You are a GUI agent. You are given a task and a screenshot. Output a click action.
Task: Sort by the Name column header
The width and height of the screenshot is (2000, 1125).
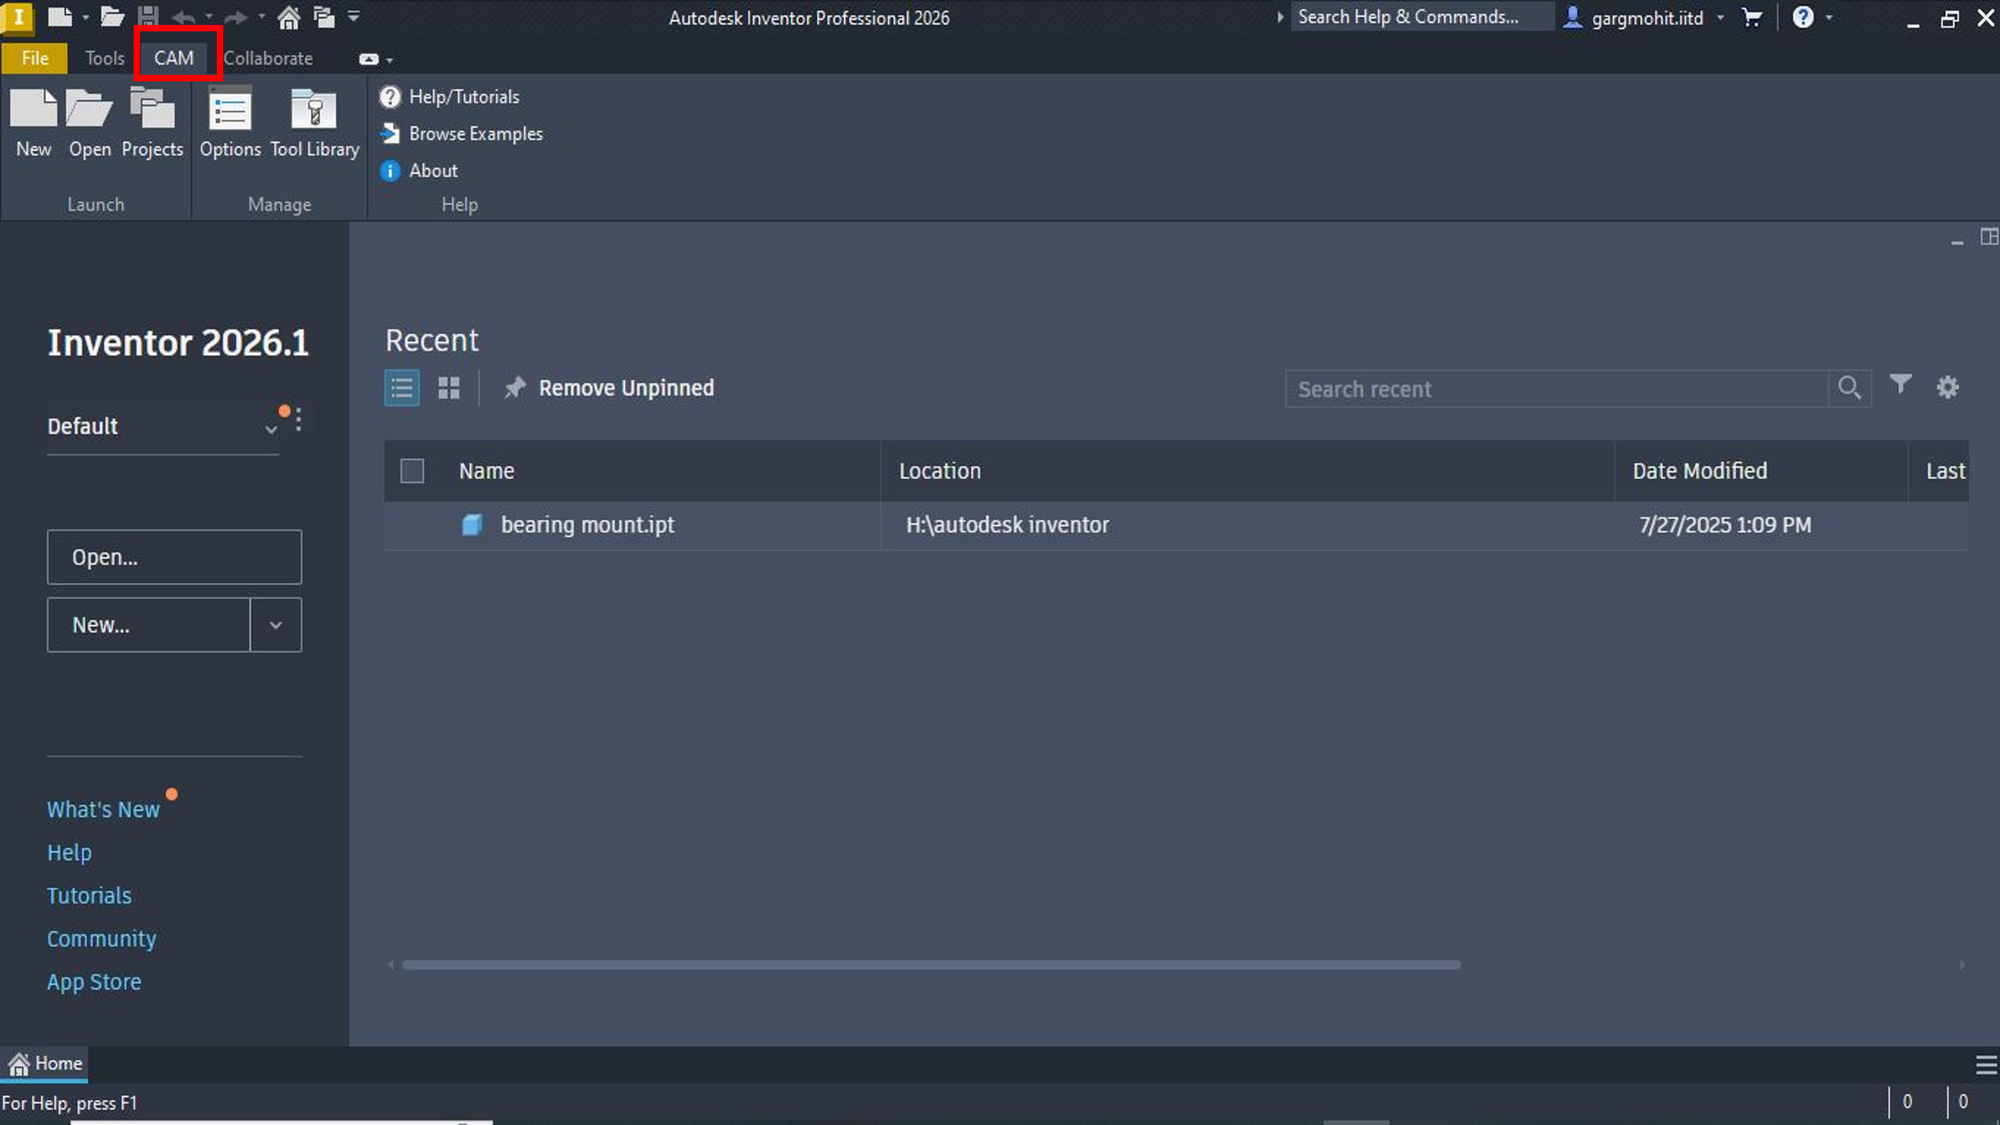[x=487, y=471]
